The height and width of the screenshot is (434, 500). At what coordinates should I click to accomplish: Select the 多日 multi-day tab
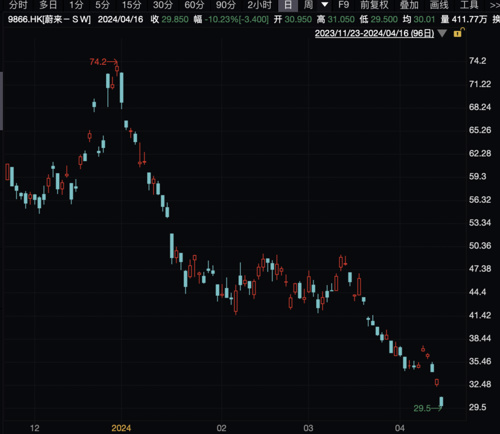coord(48,5)
